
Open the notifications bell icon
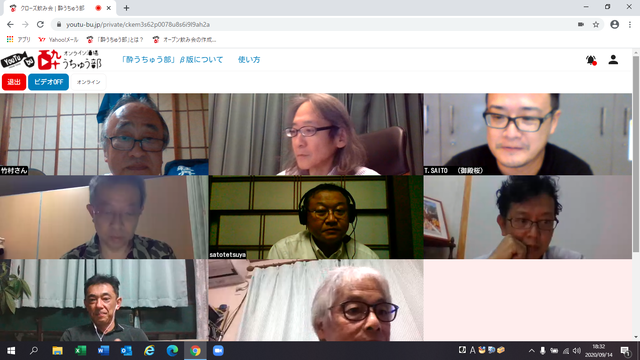pyautogui.click(x=591, y=60)
